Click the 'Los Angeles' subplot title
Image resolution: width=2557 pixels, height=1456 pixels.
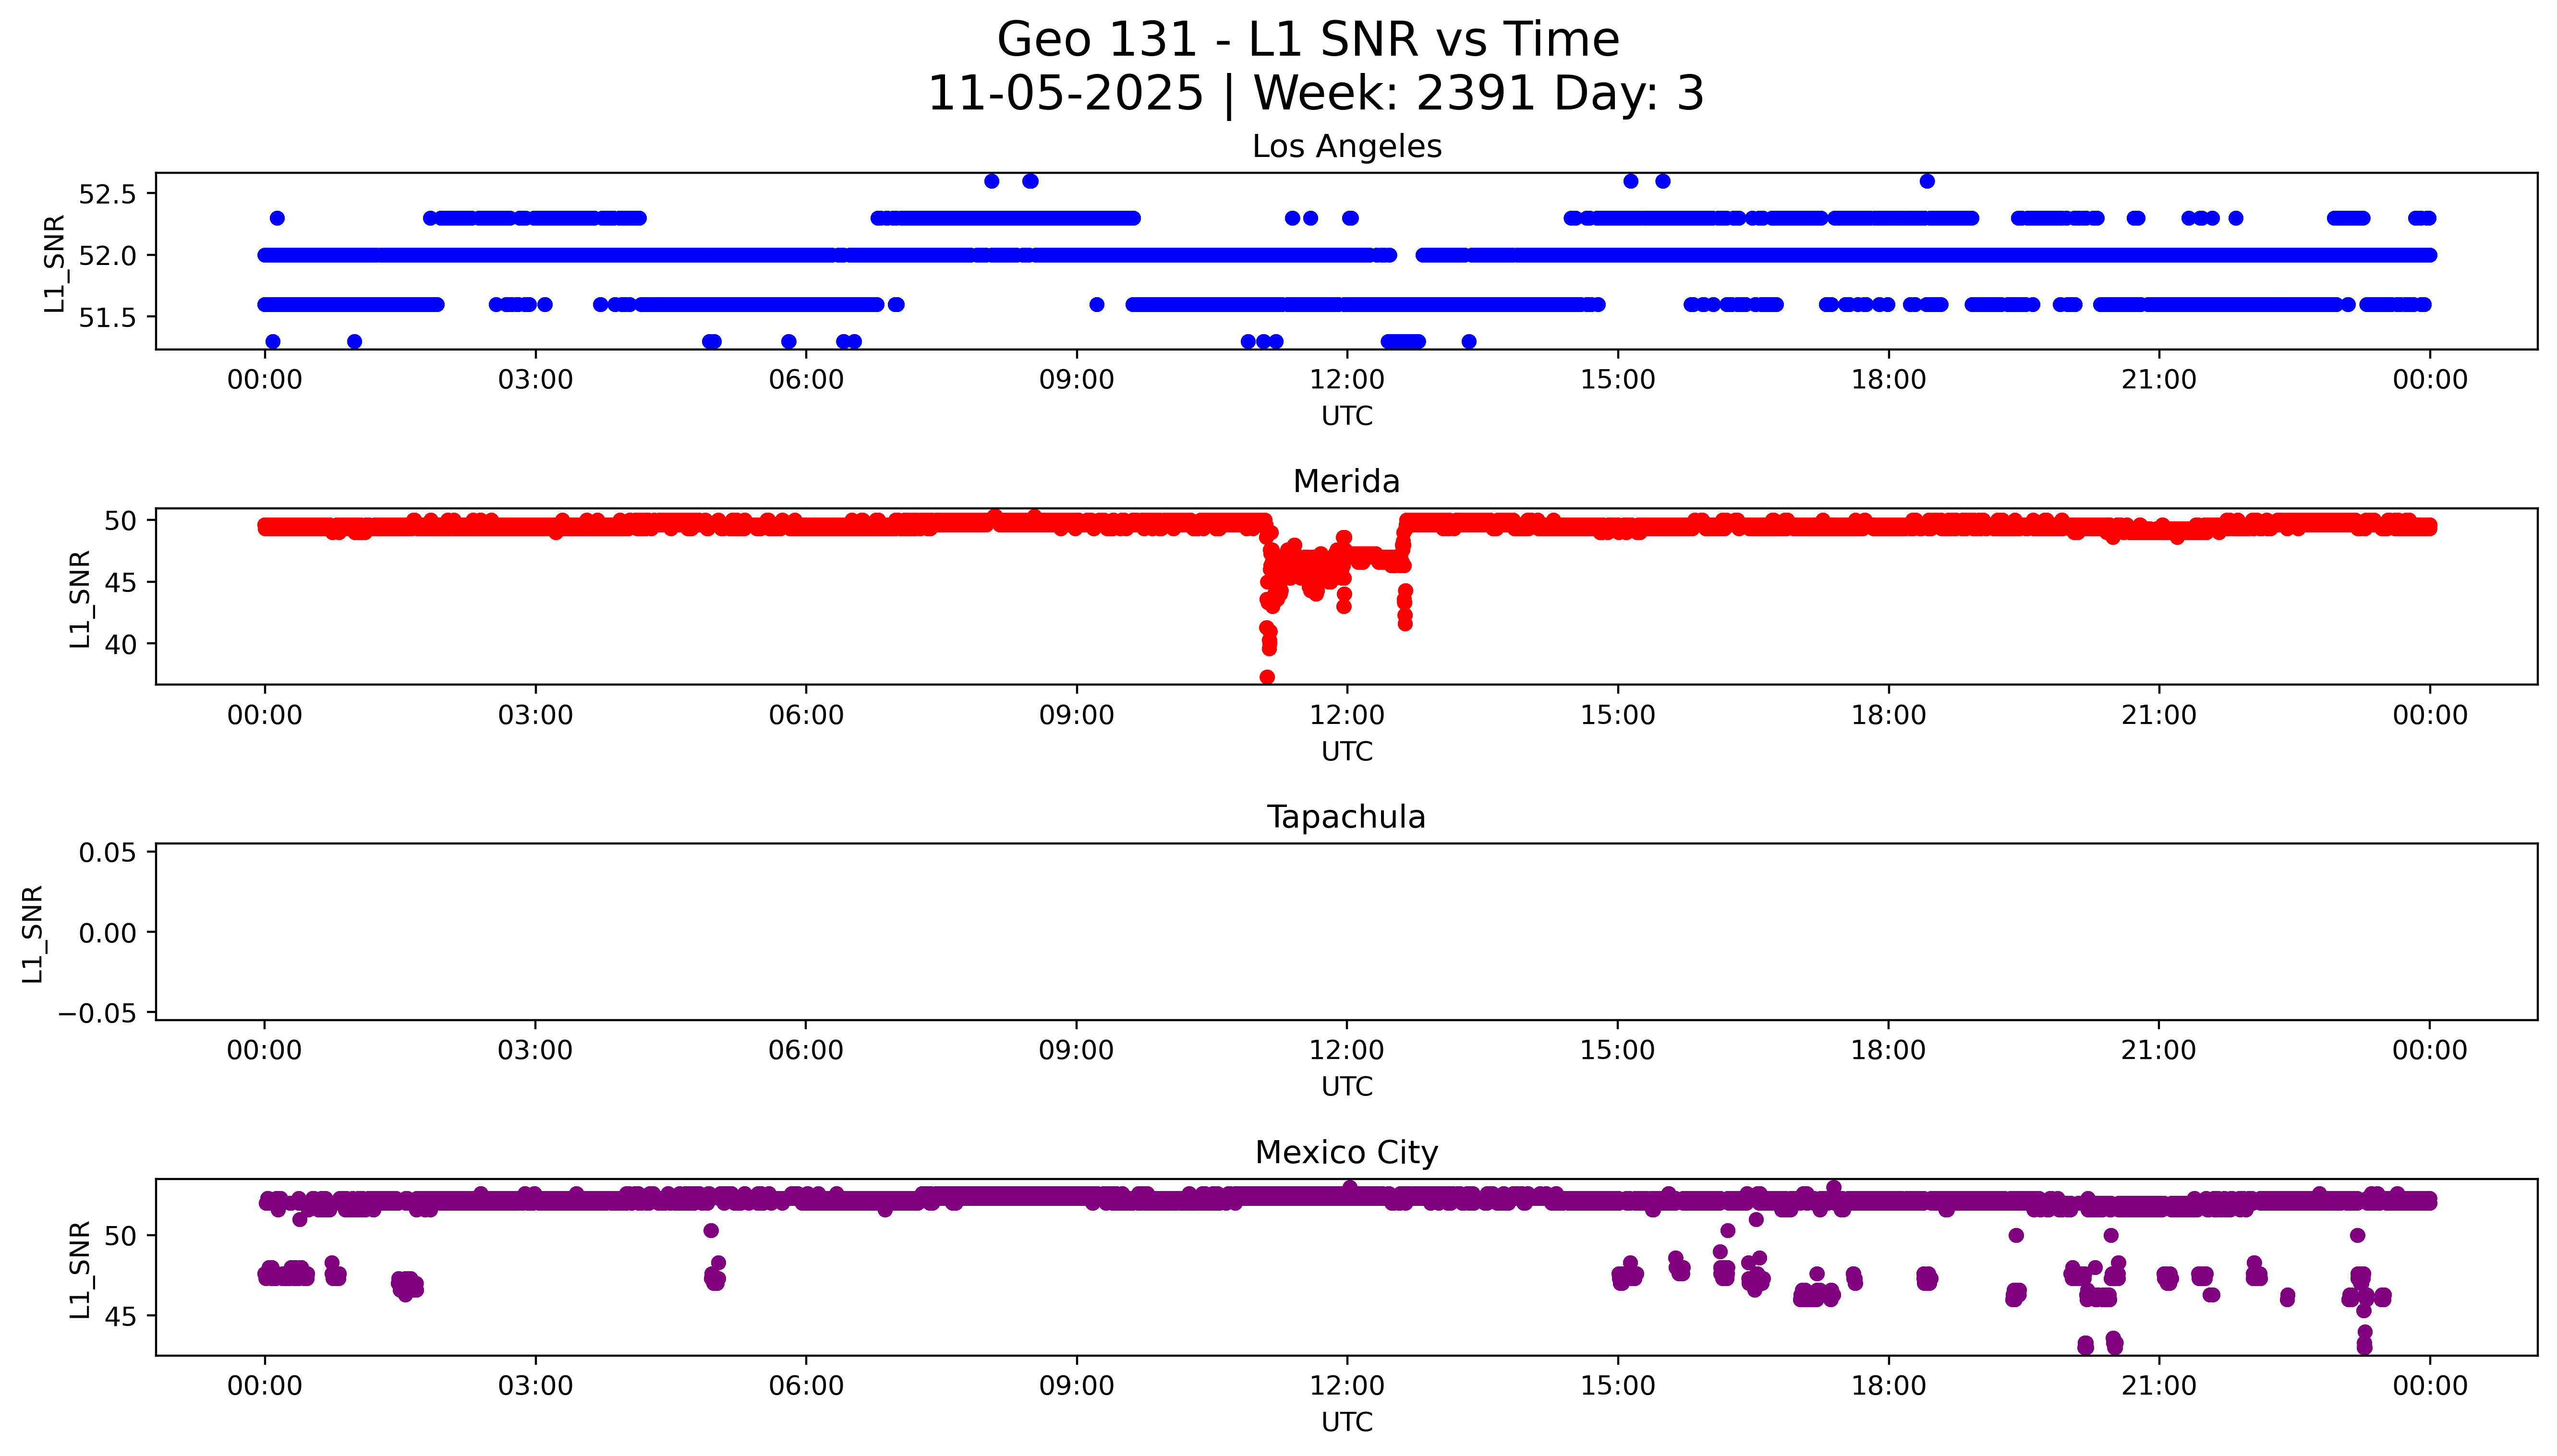click(1346, 147)
